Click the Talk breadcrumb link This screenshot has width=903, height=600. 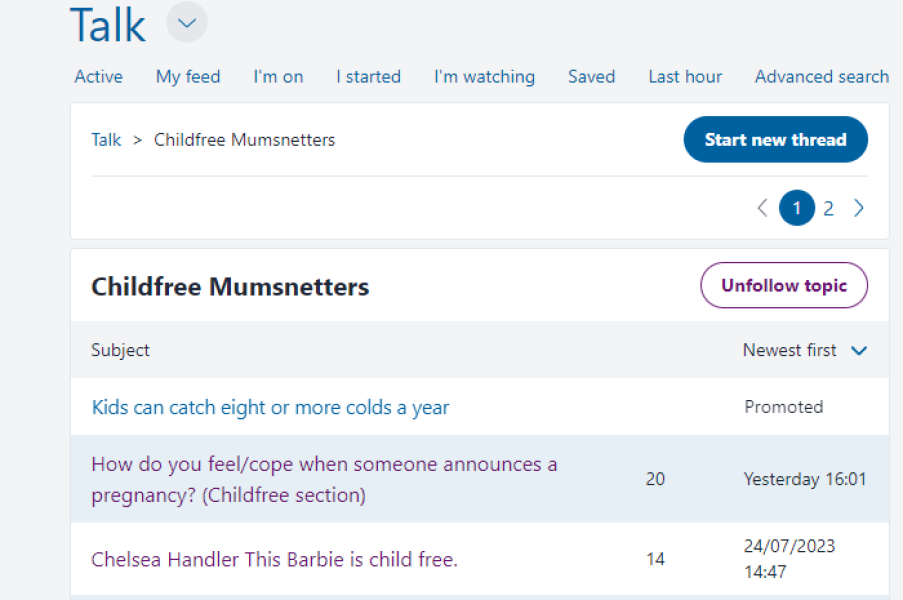106,140
